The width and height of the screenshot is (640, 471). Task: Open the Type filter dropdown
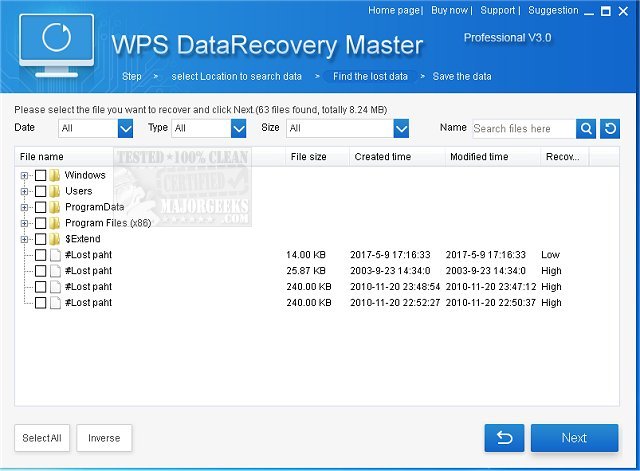[x=238, y=129]
